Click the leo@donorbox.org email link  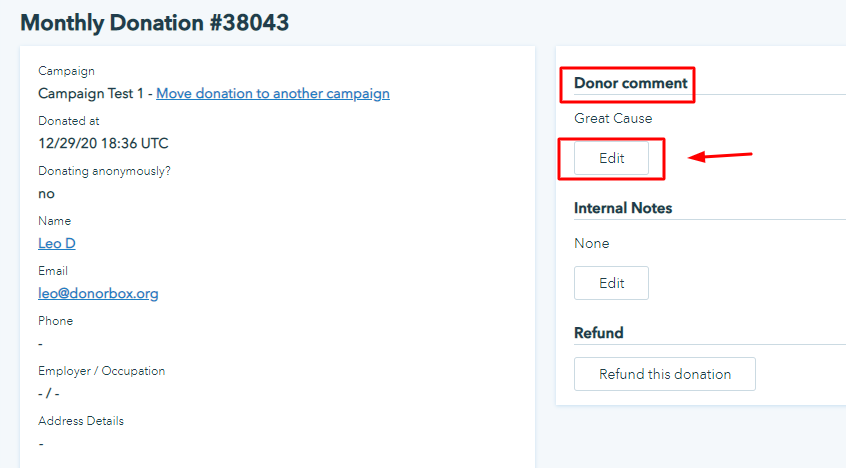click(98, 294)
